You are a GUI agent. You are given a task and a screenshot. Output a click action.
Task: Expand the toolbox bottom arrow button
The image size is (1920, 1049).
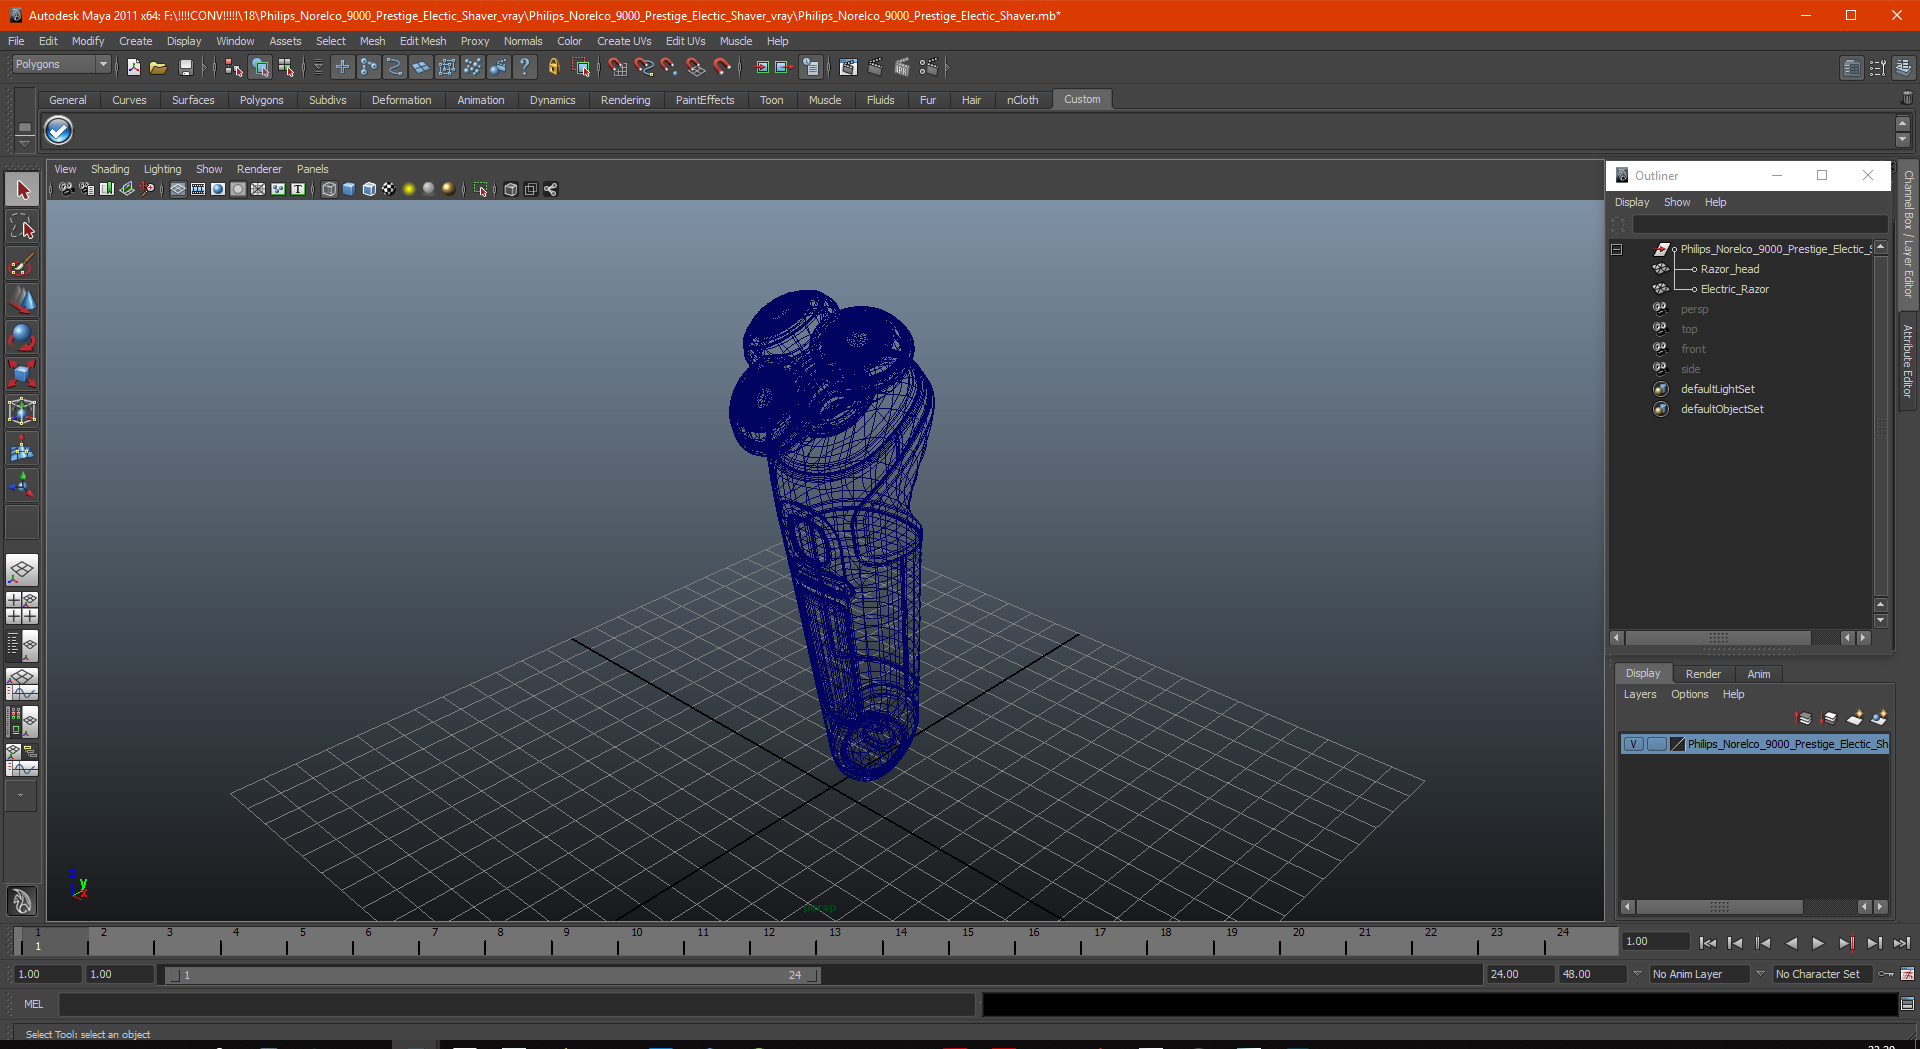21,796
